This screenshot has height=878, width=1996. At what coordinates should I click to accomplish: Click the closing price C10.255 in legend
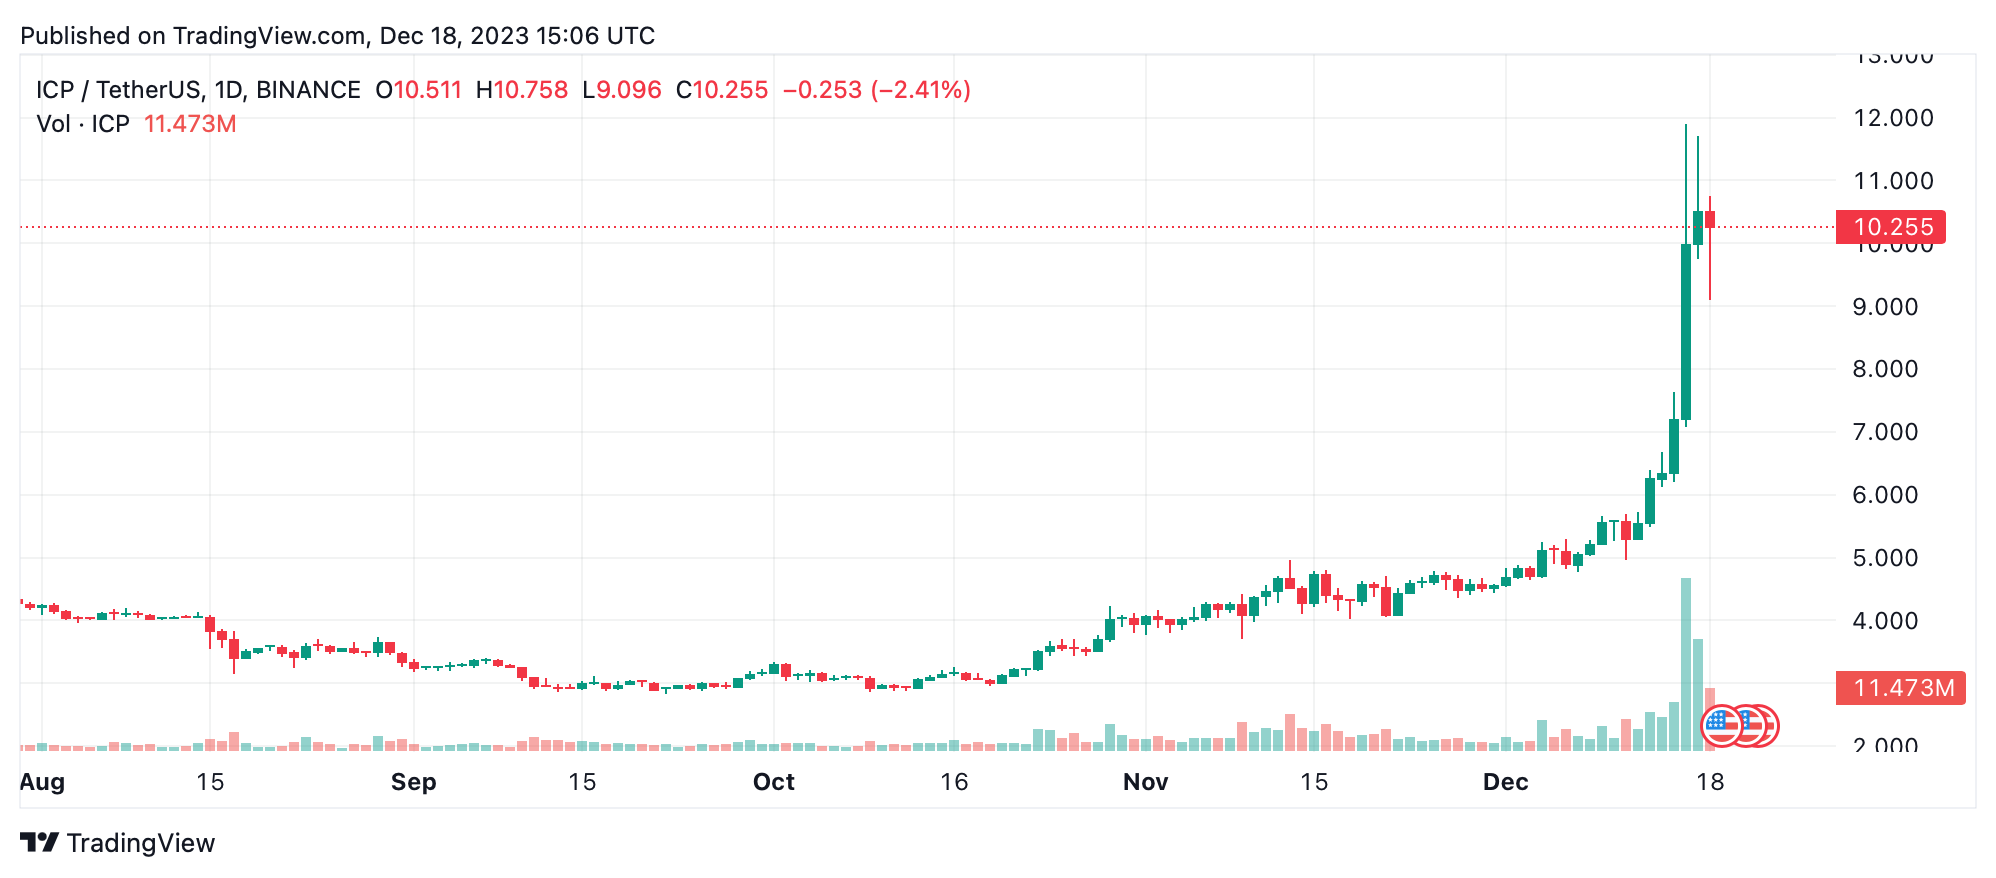pos(722,90)
